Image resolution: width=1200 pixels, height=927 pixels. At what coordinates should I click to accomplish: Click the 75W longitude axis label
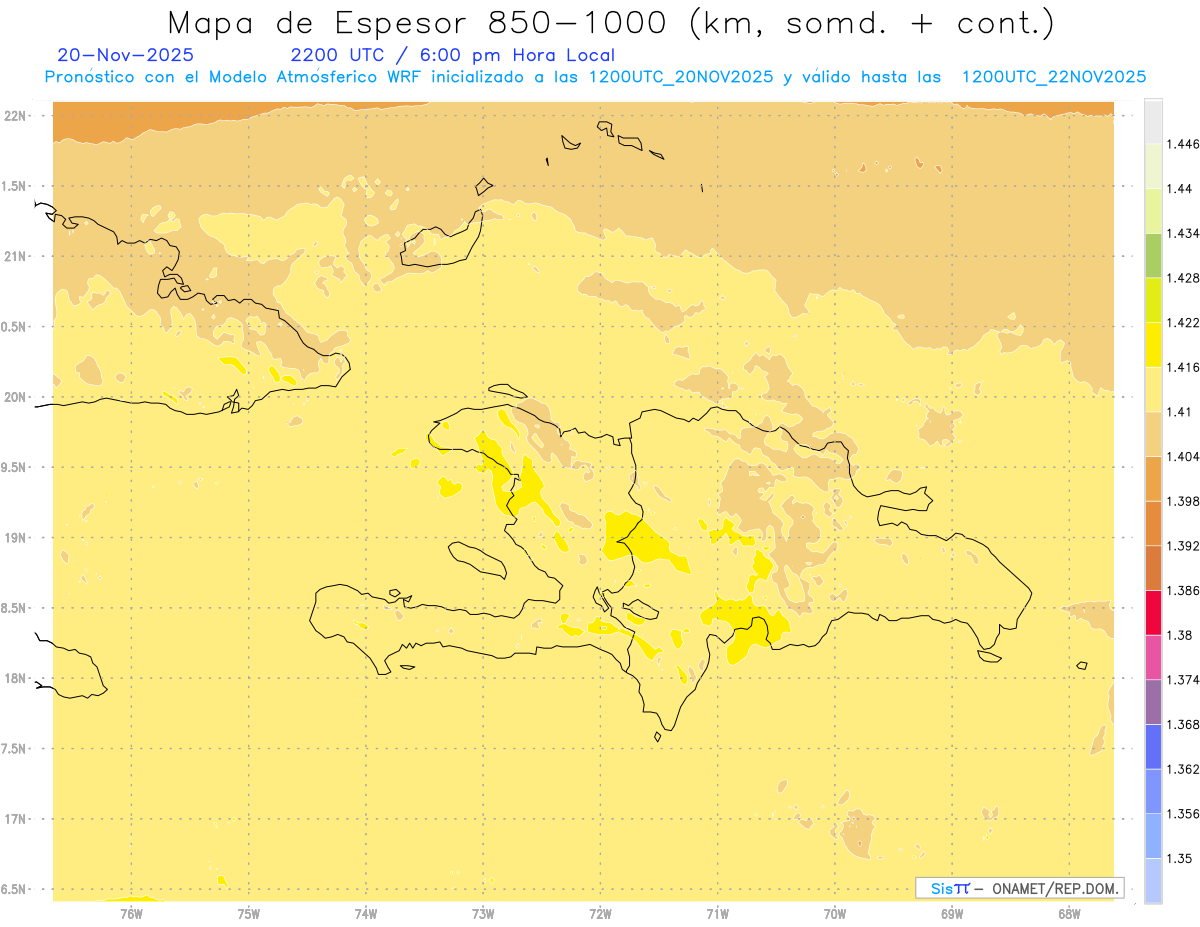[x=249, y=913]
